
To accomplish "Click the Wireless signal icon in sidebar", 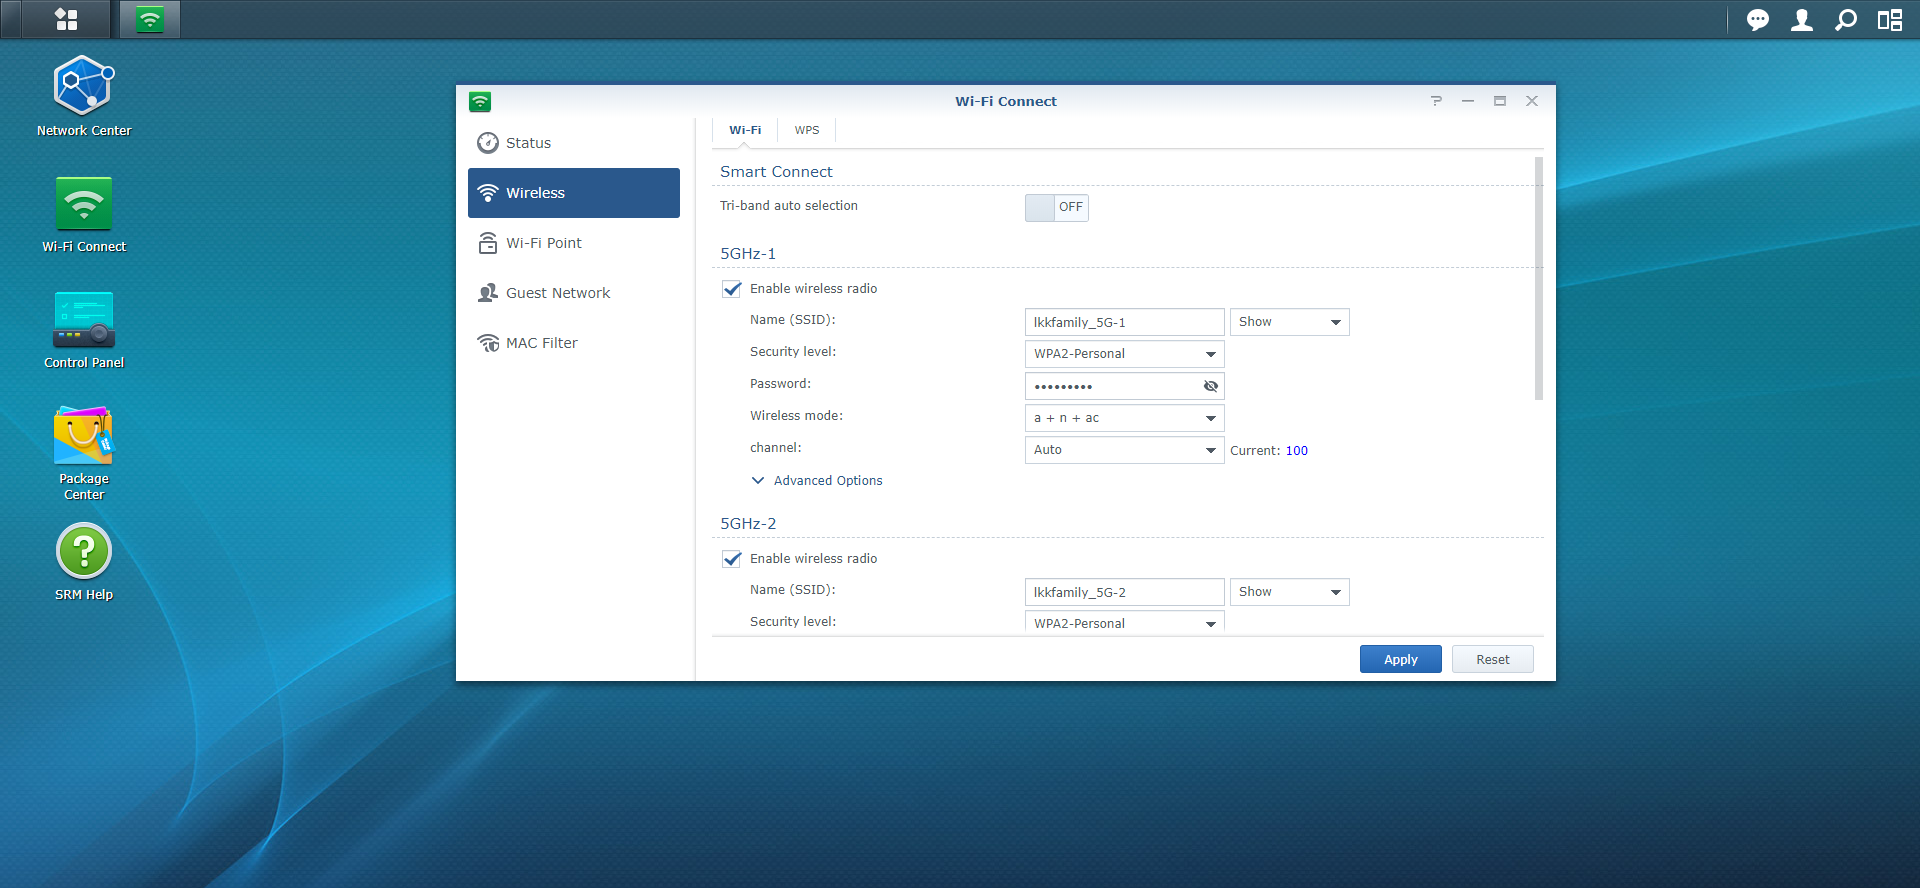I will (488, 193).
